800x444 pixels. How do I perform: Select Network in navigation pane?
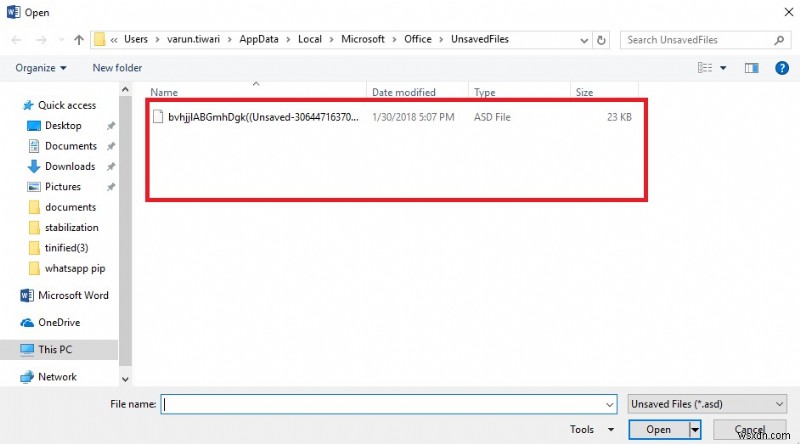point(57,377)
